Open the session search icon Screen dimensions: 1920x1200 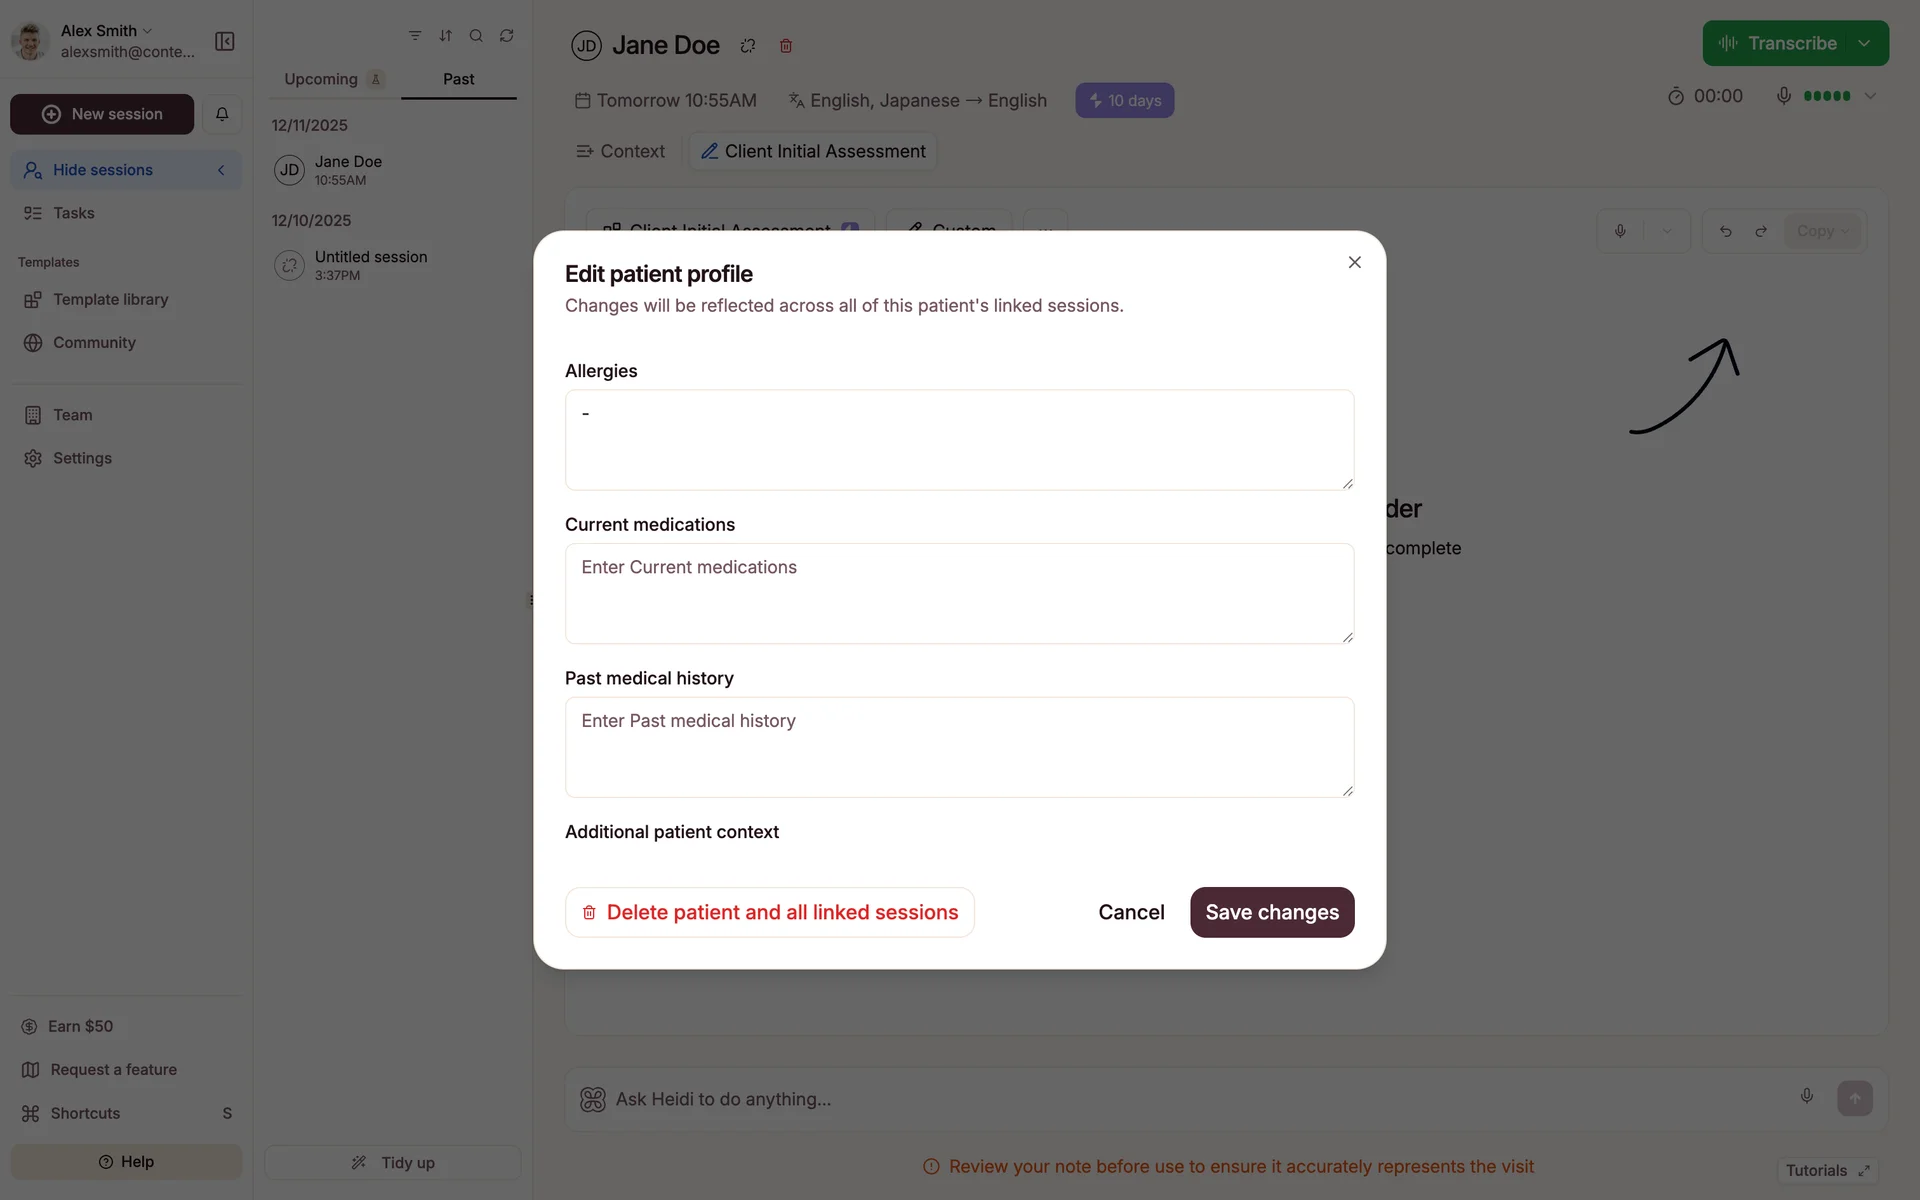pyautogui.click(x=476, y=36)
